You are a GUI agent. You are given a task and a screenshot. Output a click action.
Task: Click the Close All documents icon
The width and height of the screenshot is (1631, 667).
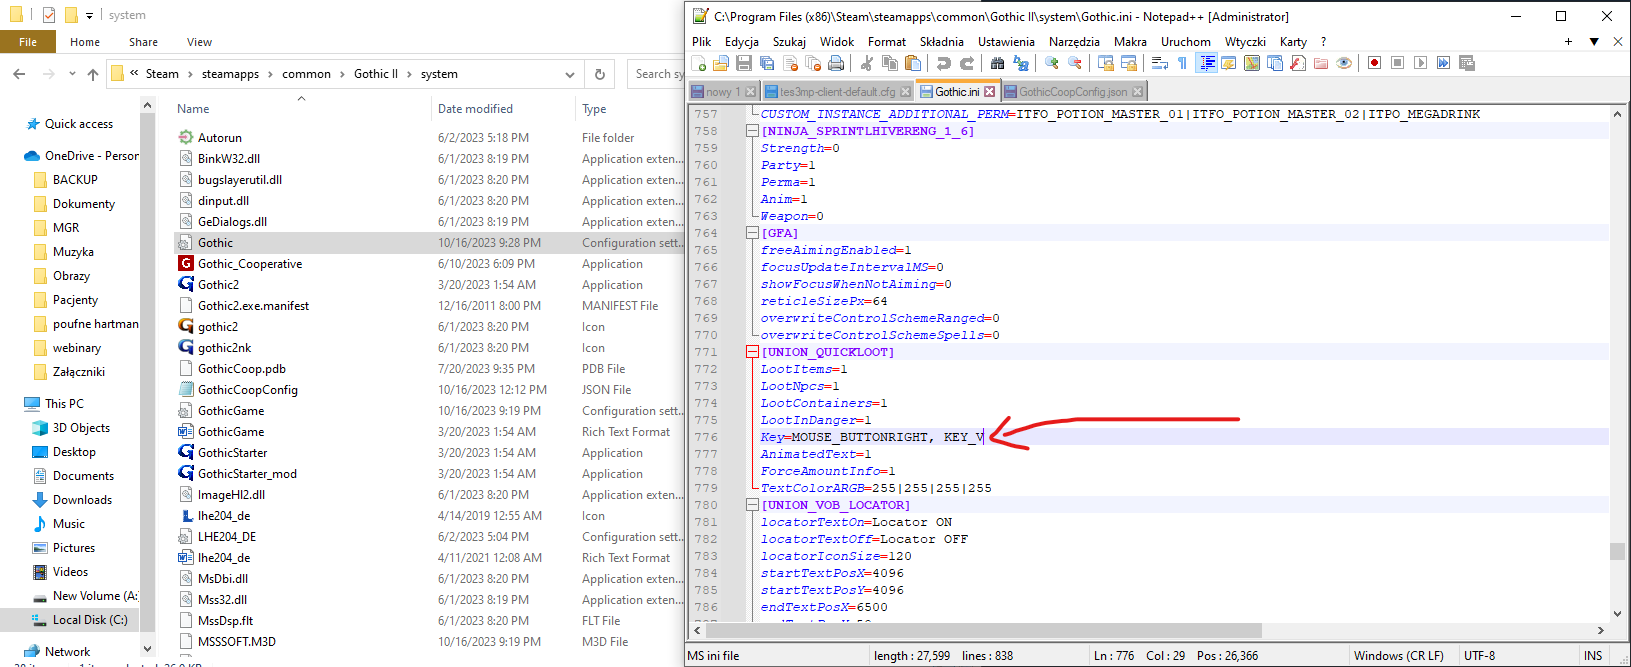click(x=813, y=63)
